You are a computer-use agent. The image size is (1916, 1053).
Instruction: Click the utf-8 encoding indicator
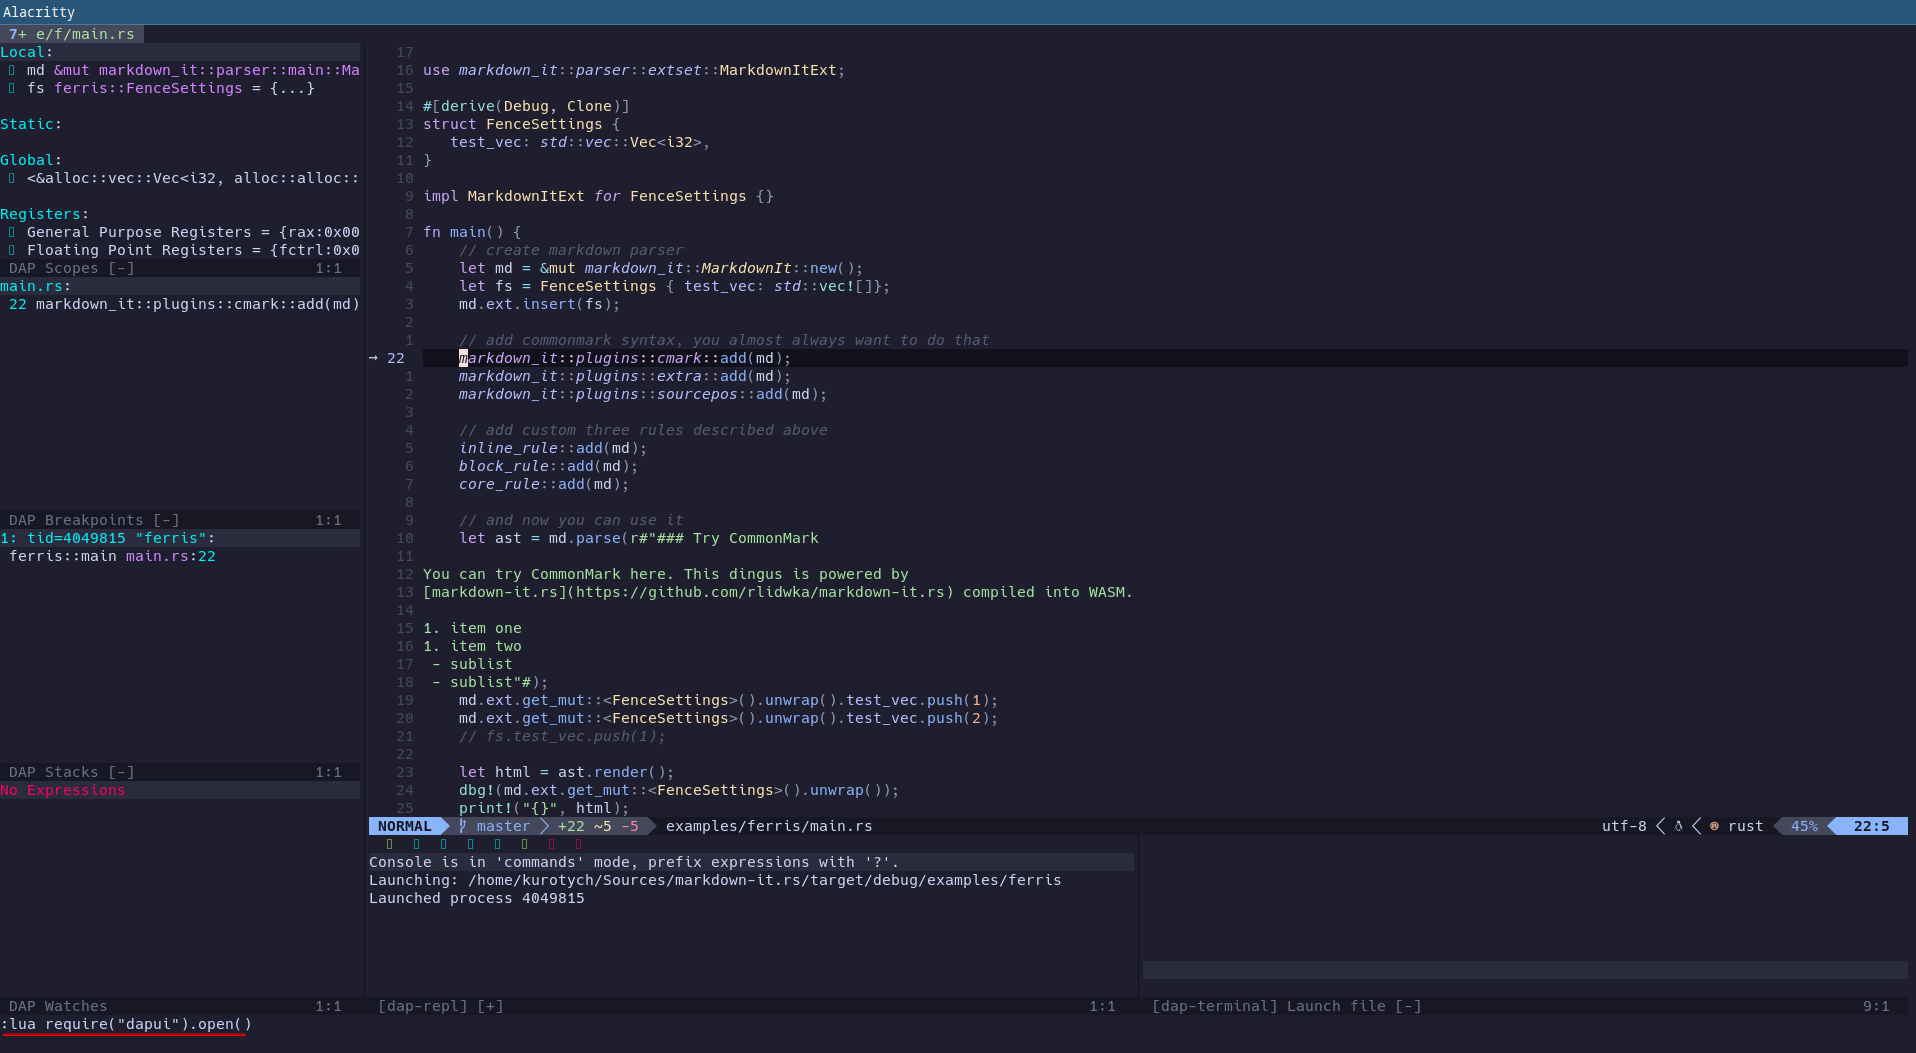coord(1624,826)
